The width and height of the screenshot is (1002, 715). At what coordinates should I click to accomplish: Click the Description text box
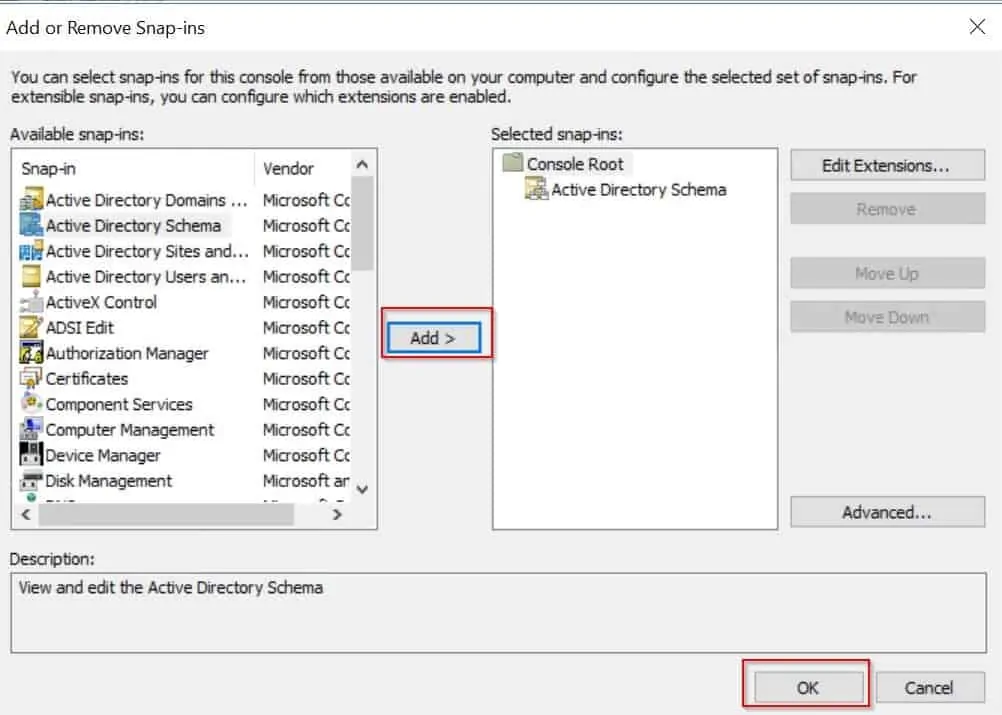coord(498,613)
